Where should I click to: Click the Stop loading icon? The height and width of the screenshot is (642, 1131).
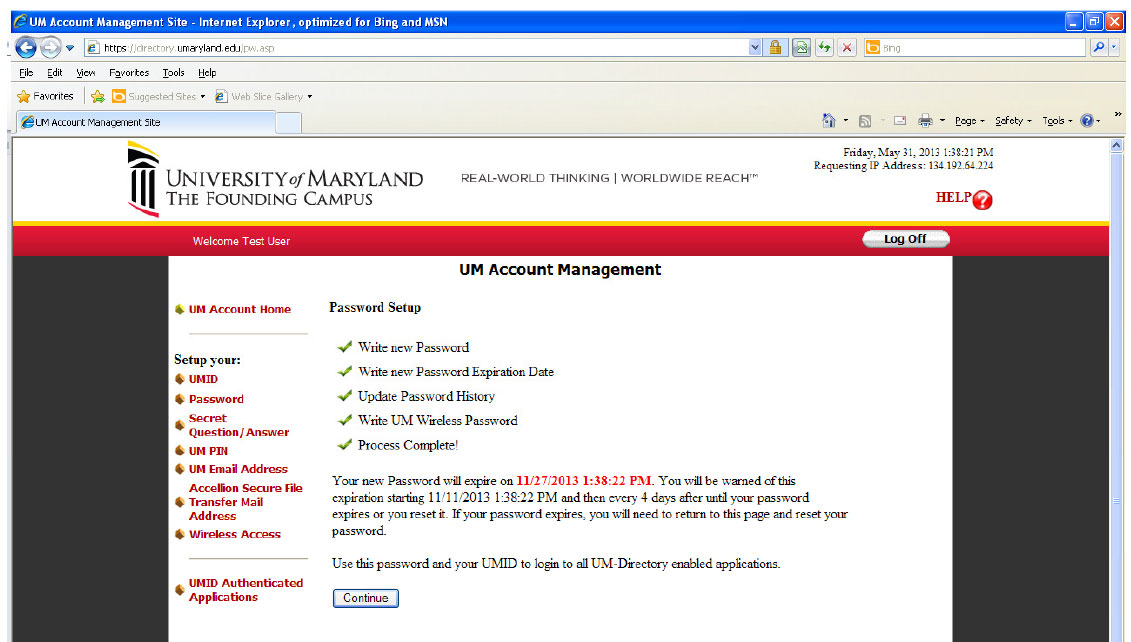846,47
